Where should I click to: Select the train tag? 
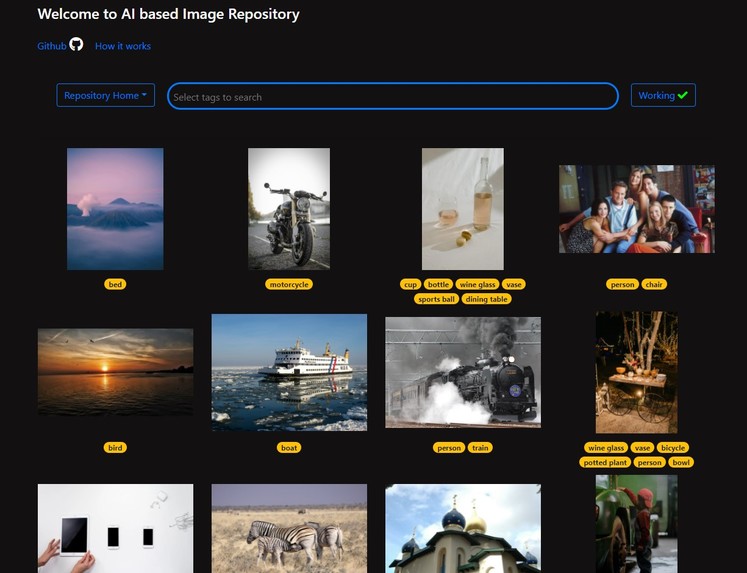click(480, 448)
